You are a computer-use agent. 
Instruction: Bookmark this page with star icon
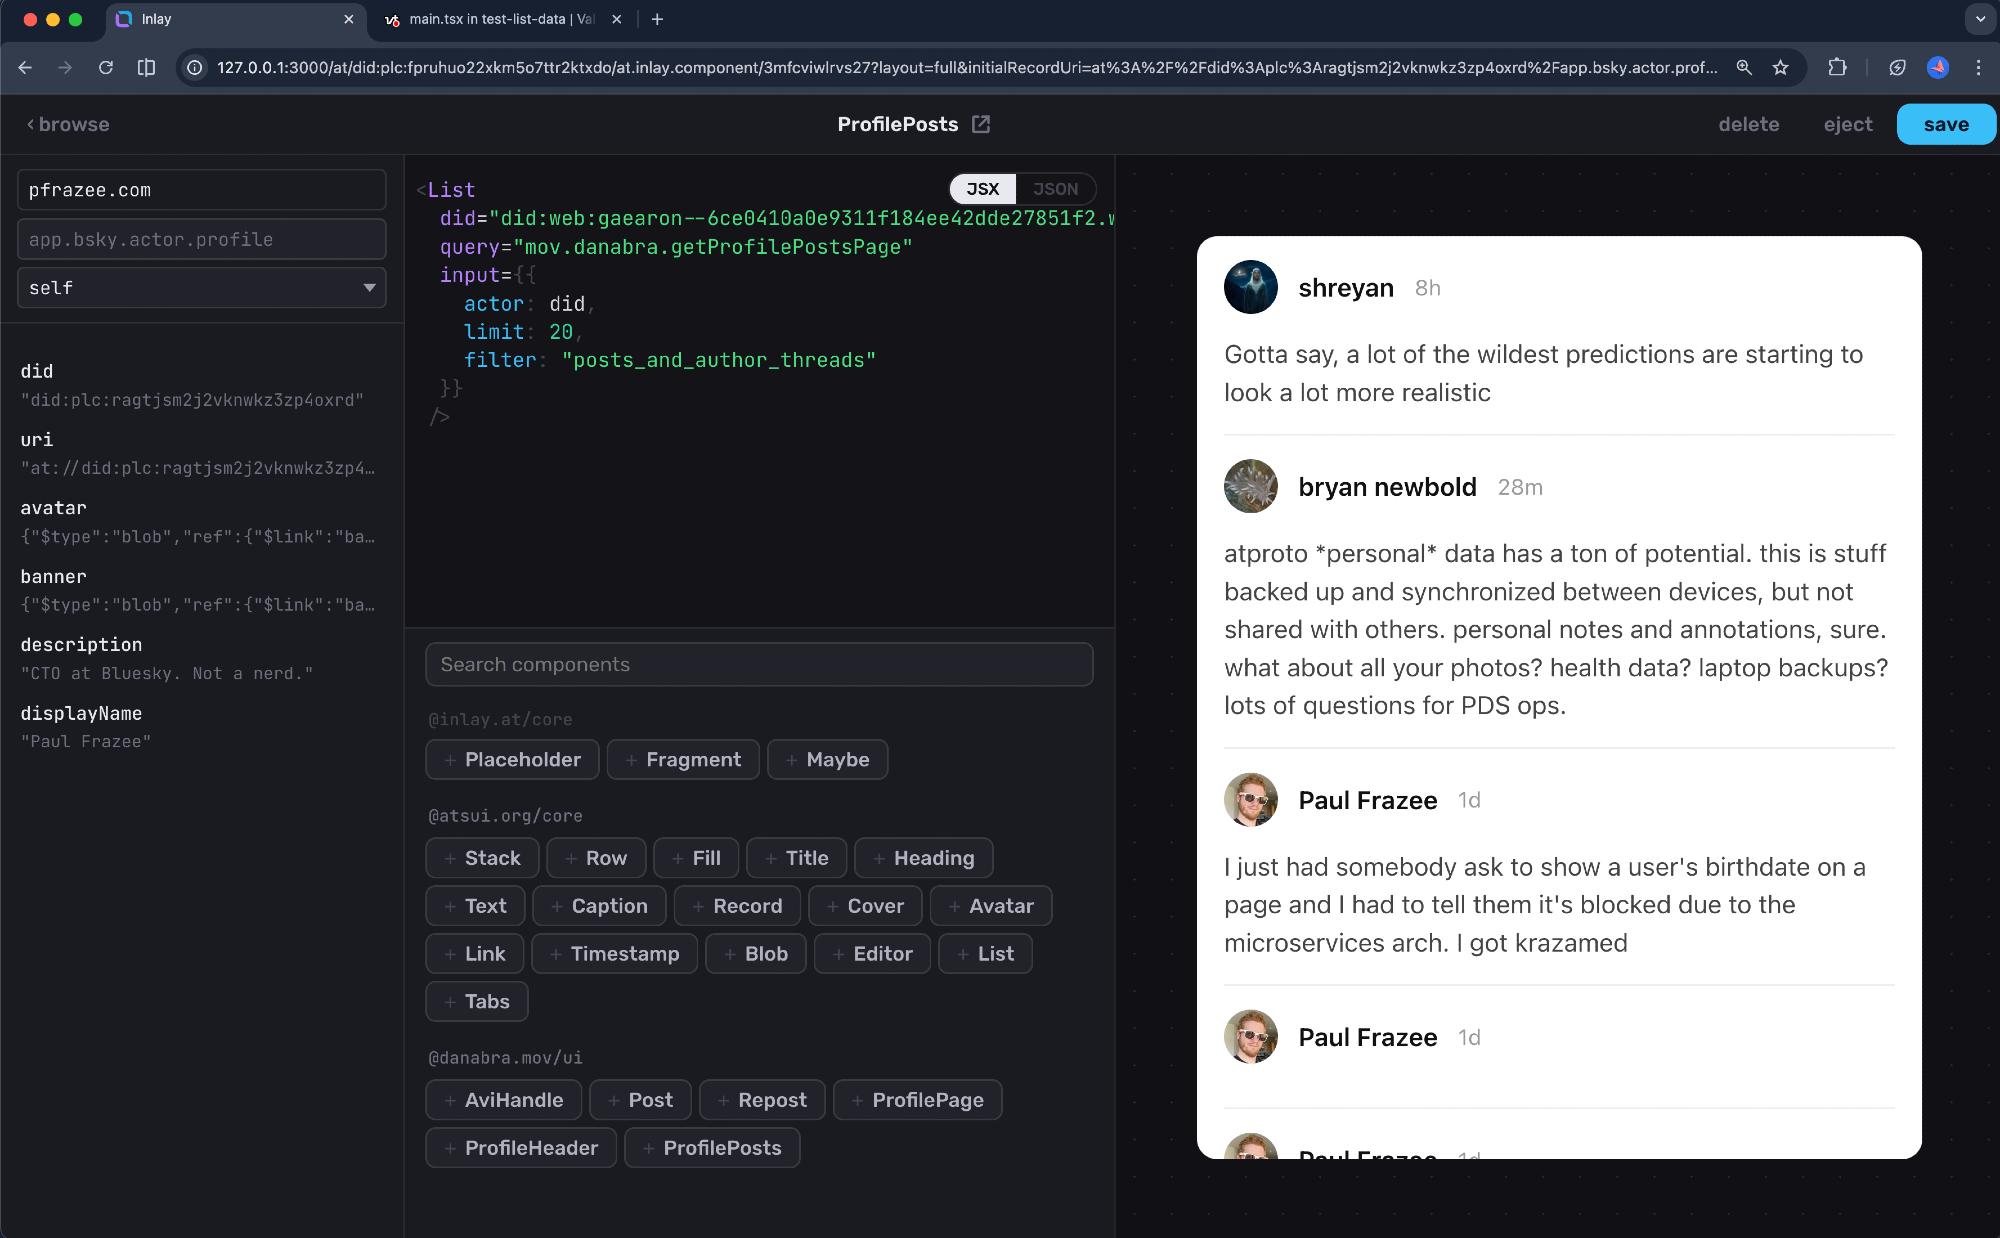coord(1780,68)
